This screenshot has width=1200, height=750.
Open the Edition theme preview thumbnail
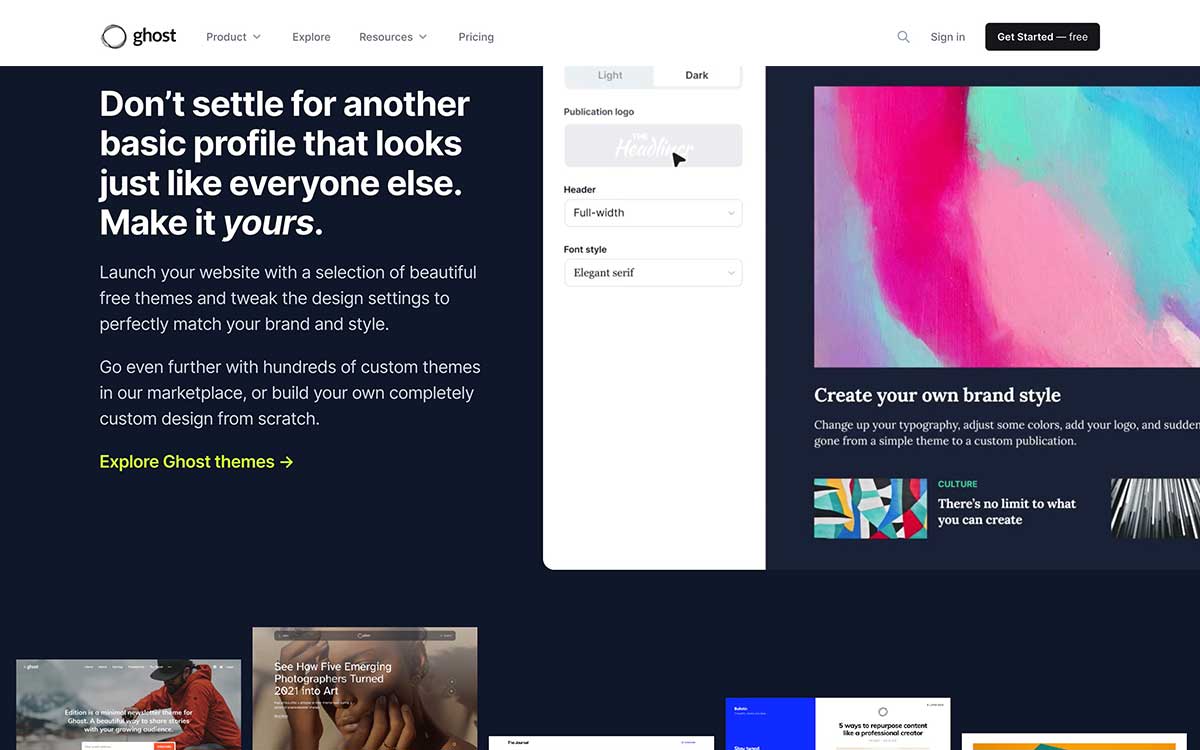coord(129,705)
